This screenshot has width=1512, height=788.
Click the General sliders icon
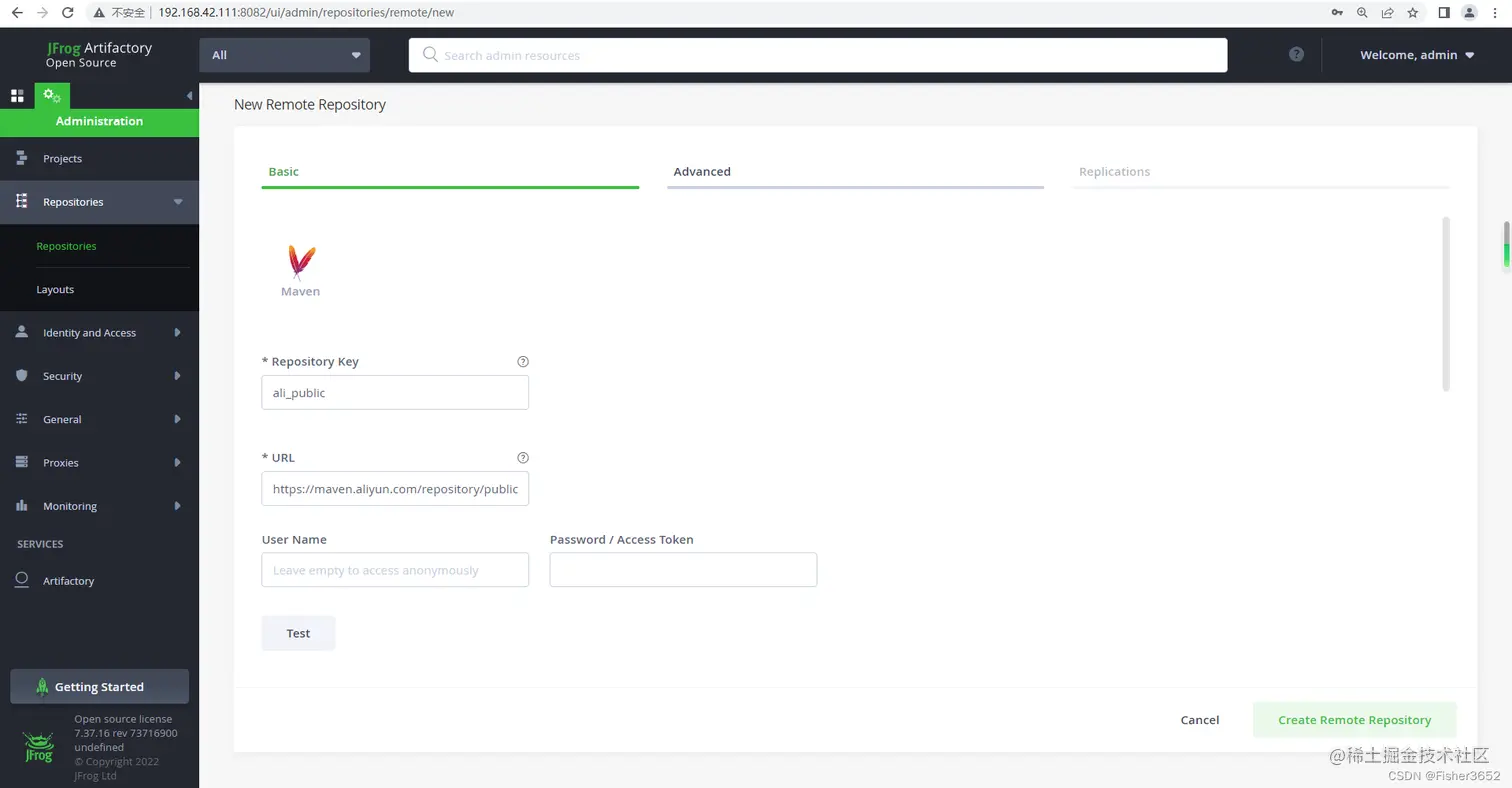(x=22, y=419)
